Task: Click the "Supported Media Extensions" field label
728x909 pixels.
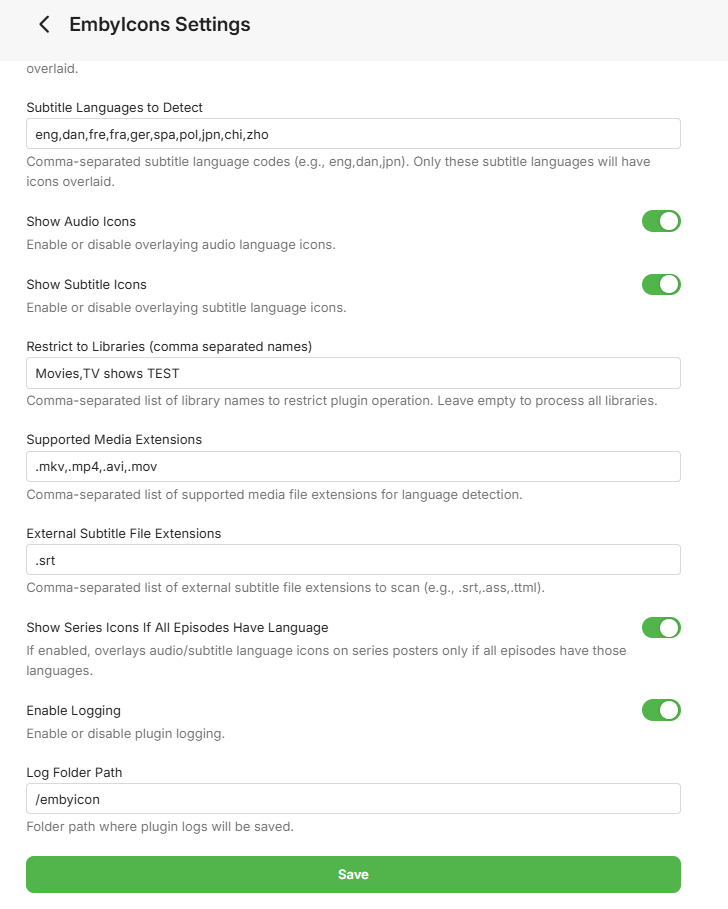Action: [x=114, y=439]
